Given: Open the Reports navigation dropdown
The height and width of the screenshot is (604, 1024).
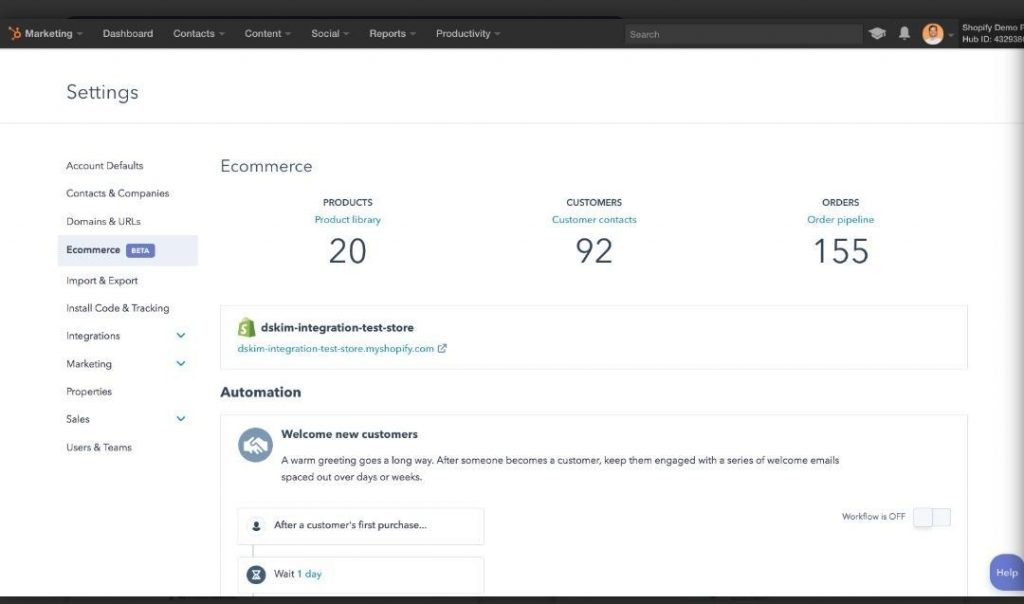Looking at the screenshot, I should (392, 33).
